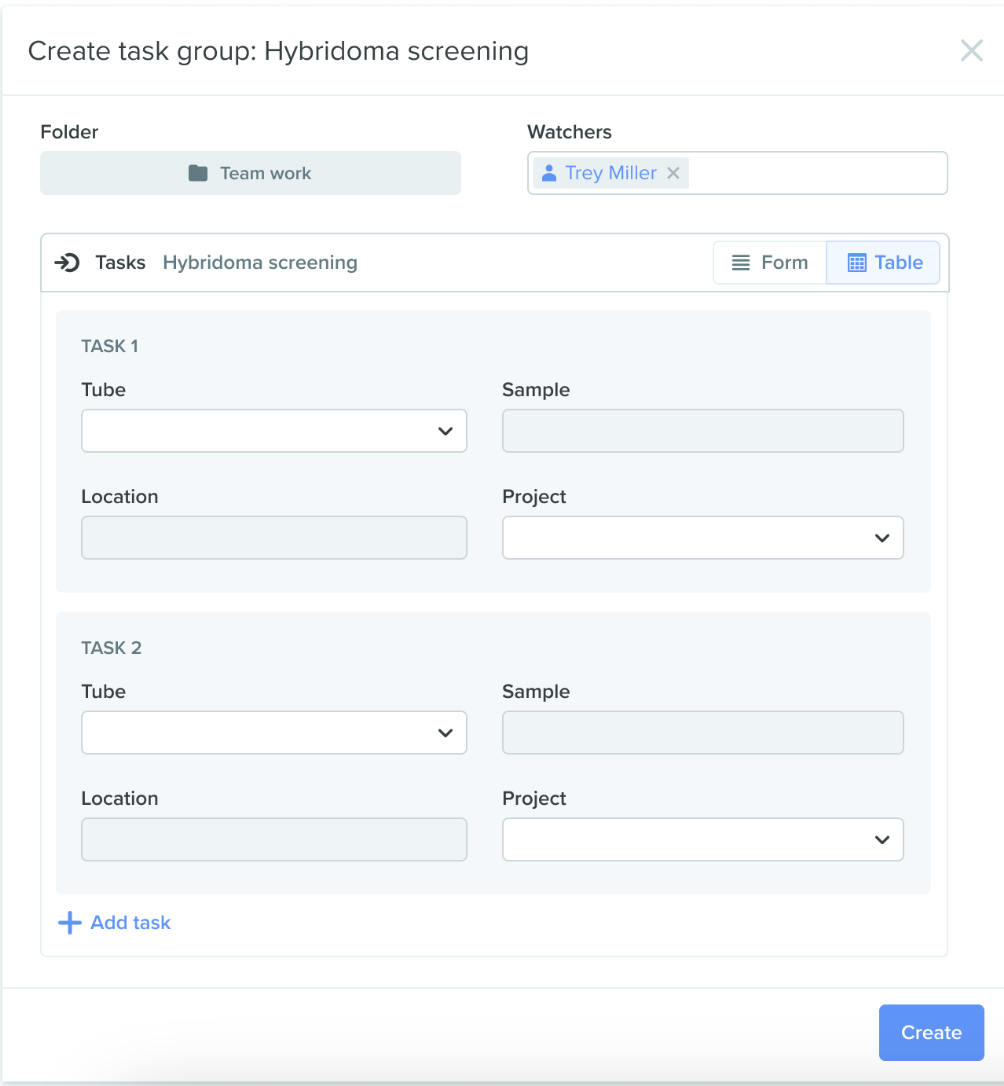This screenshot has width=1004, height=1086.
Task: Expand the Task 1 Project dropdown
Action: 703,537
